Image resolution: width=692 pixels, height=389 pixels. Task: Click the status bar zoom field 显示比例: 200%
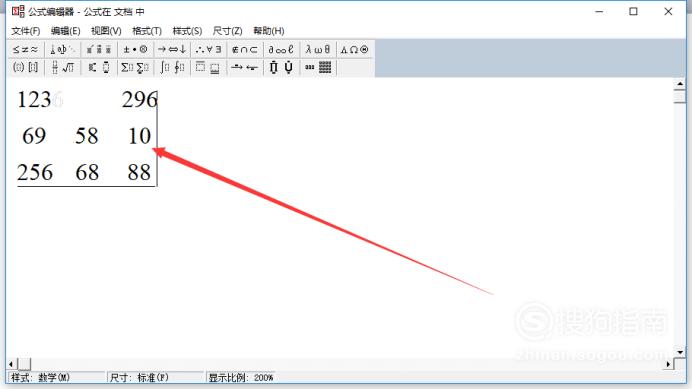pos(241,378)
